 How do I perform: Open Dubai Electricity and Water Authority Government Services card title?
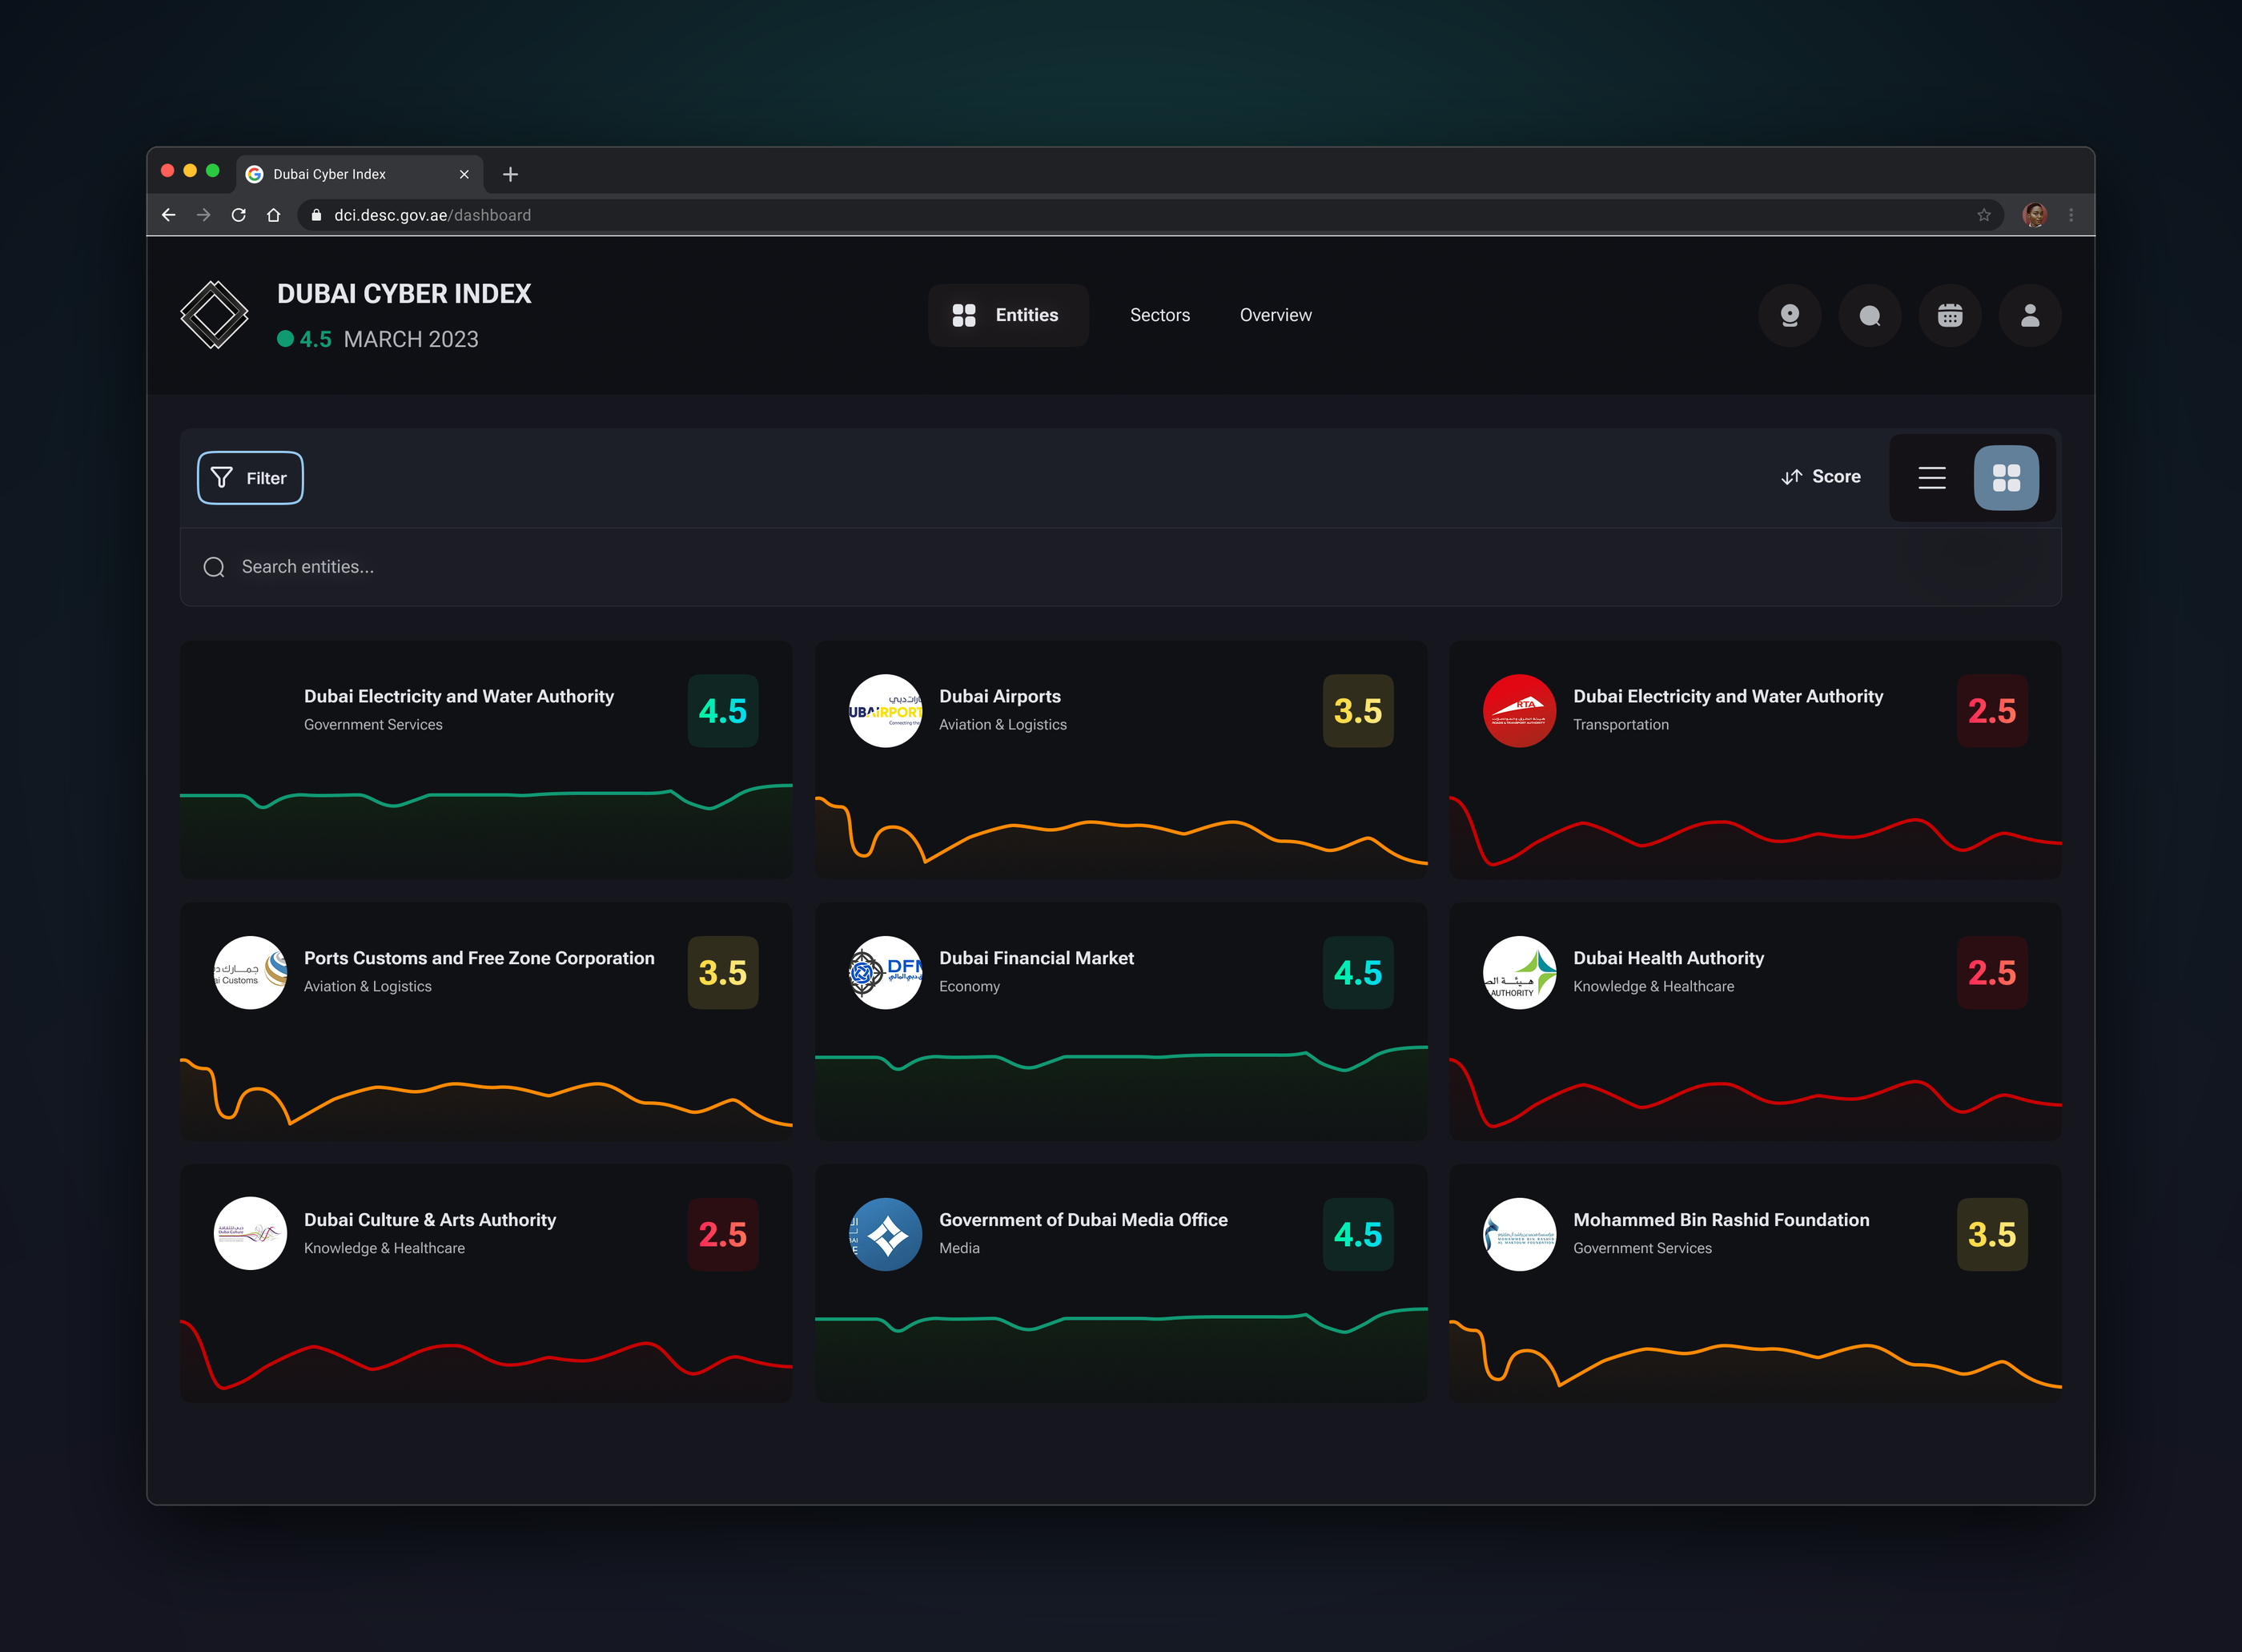click(x=459, y=696)
